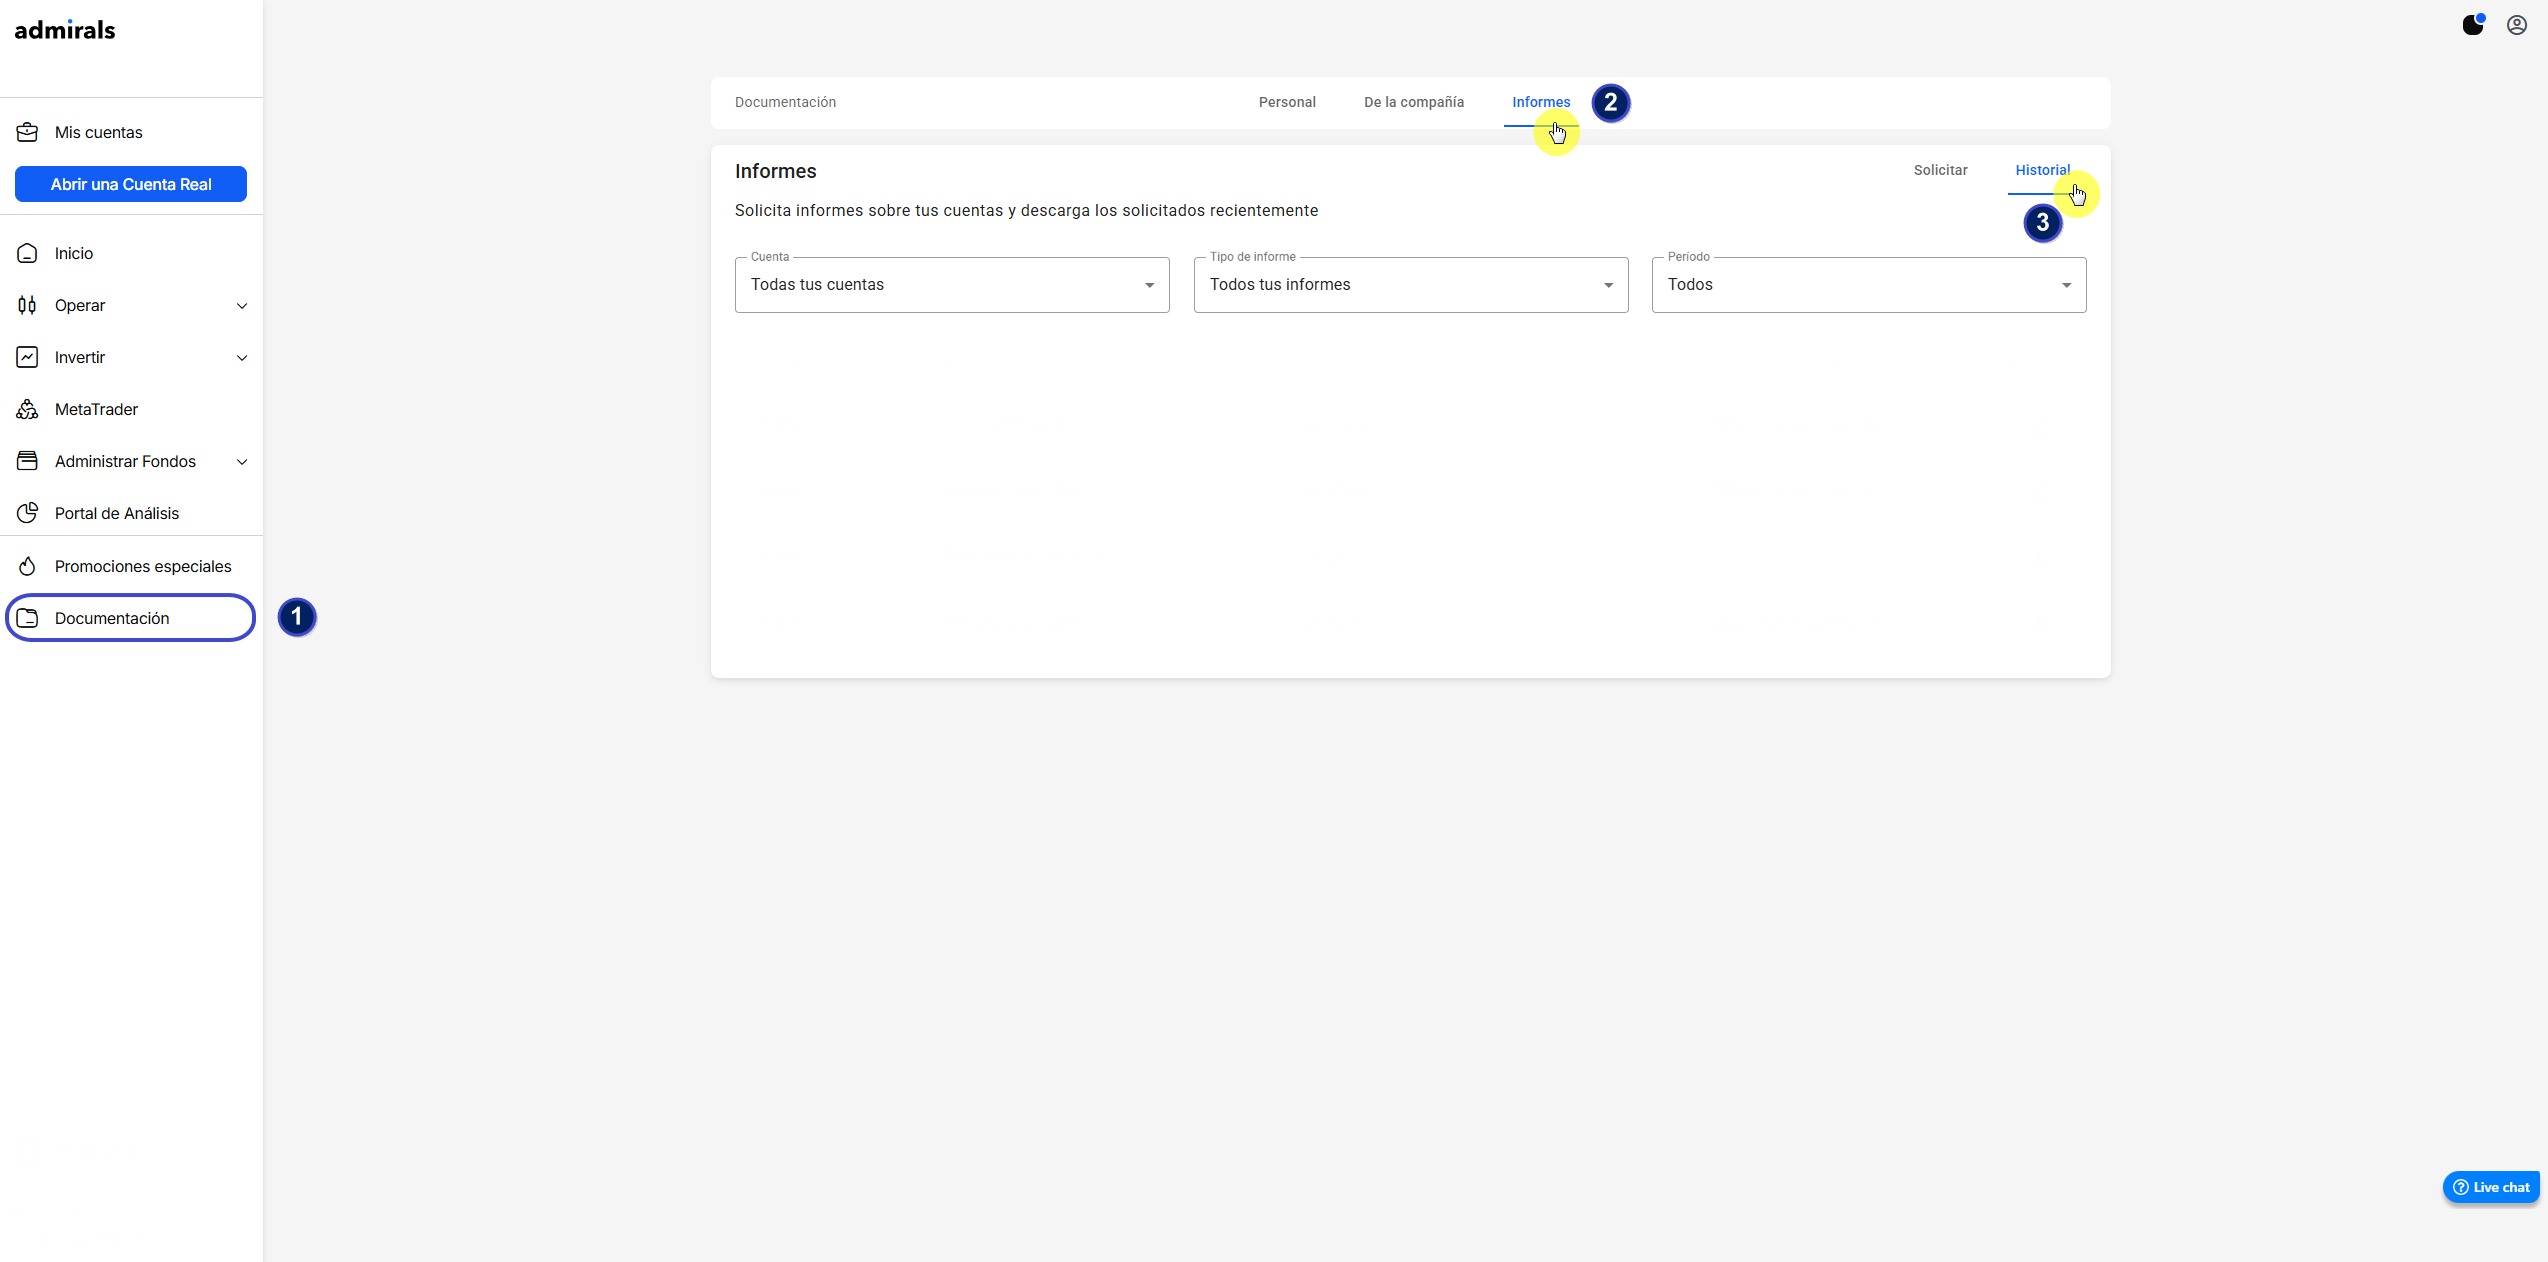Screen dimensions: 2548x1262
Task: Select the Solicitar tab
Action: 1940,170
